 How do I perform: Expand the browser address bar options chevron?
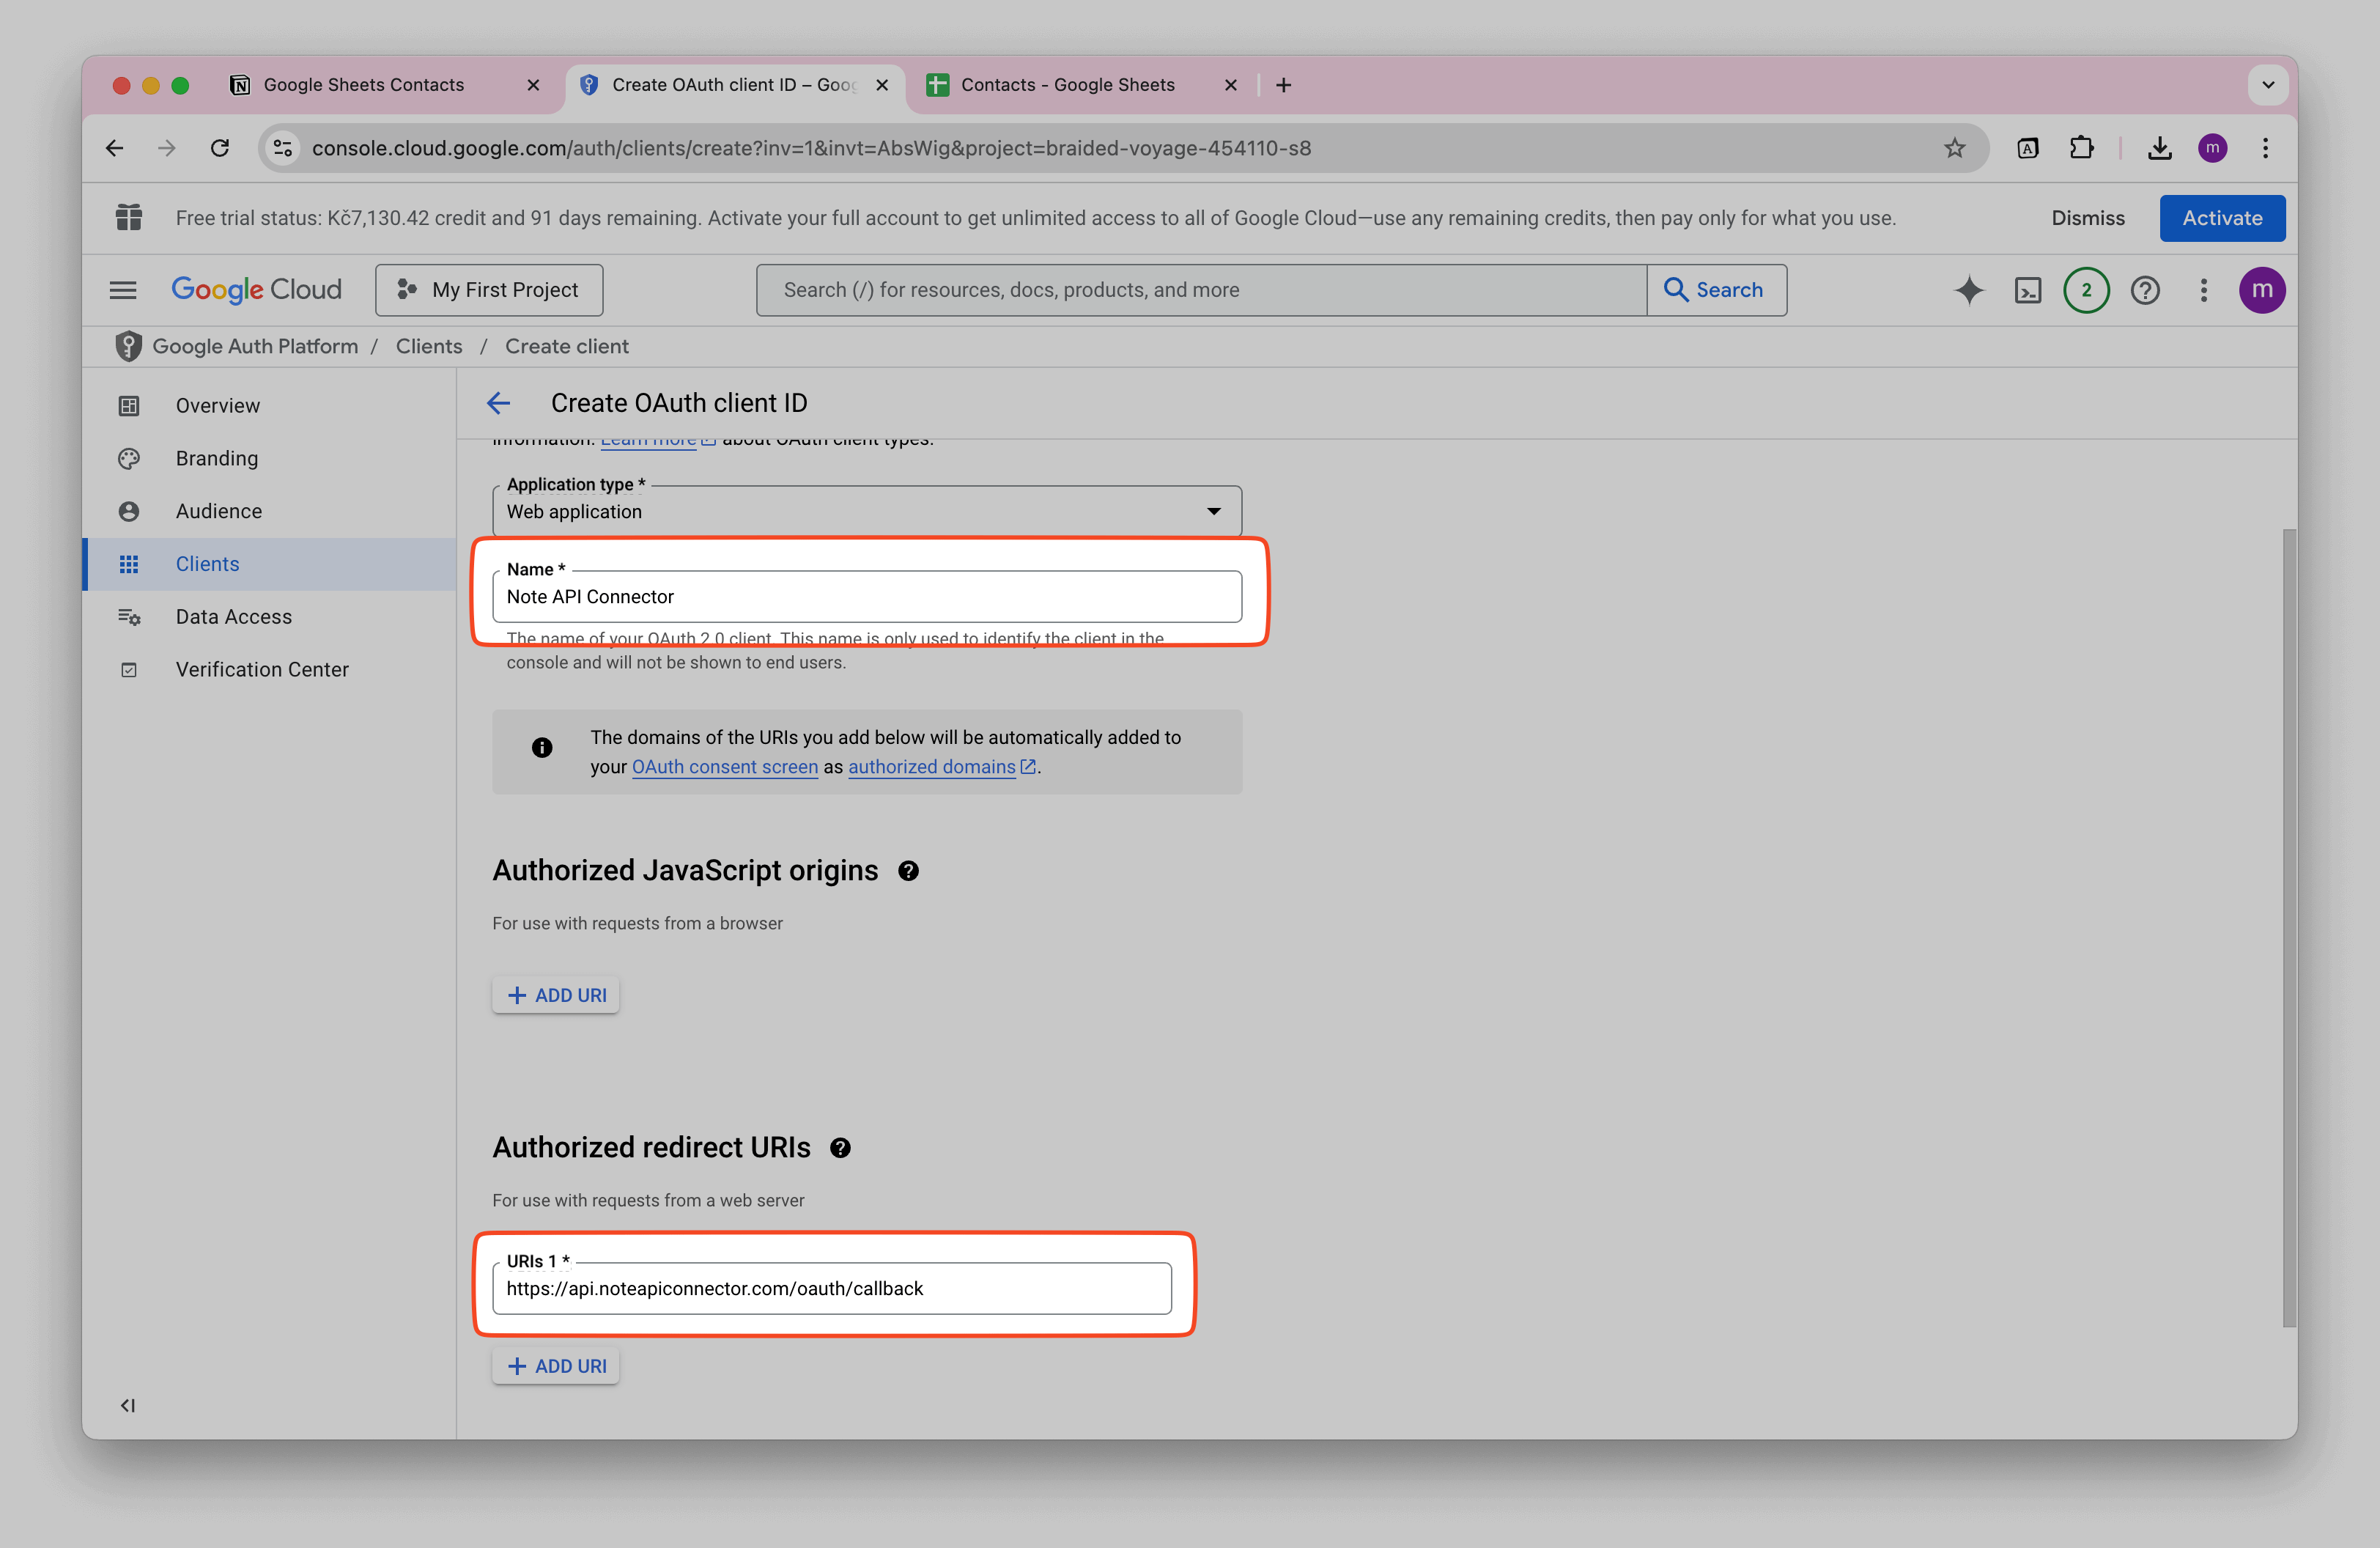[2268, 85]
